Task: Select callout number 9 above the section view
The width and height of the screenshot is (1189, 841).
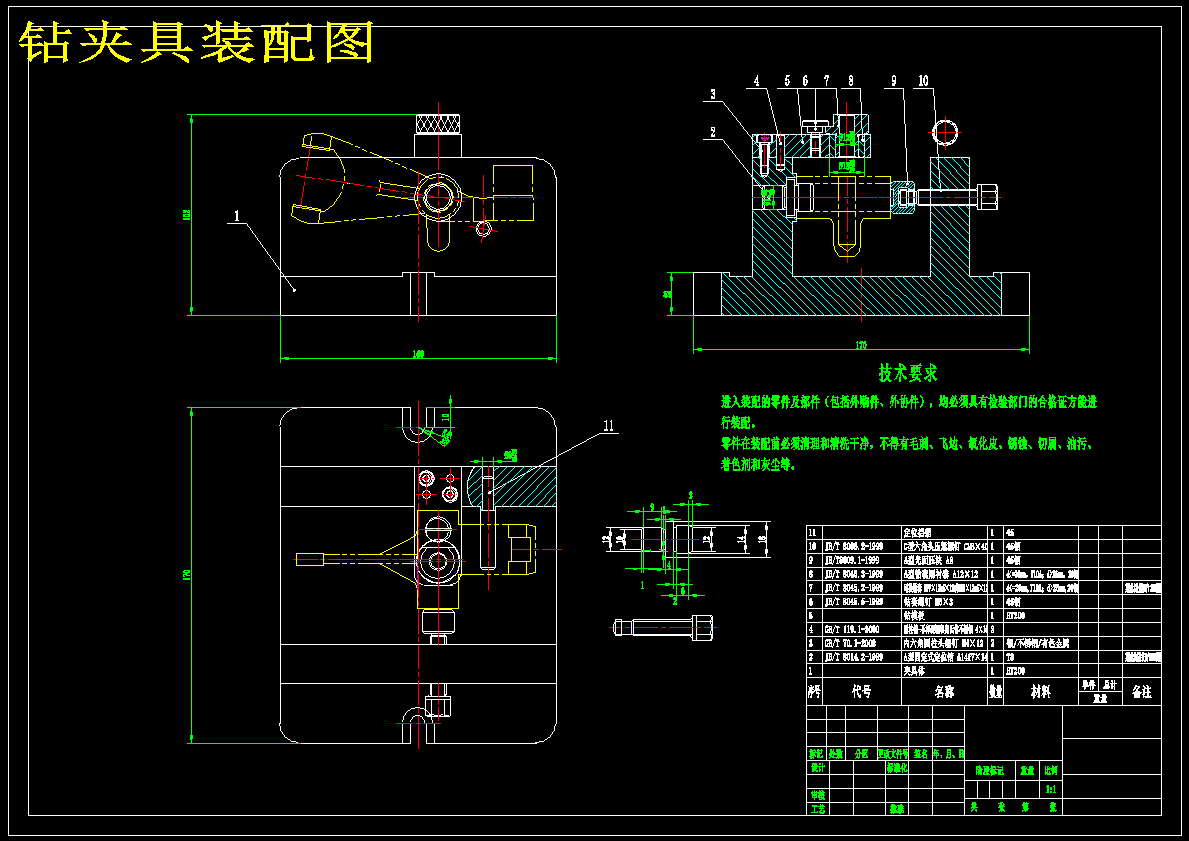Action: pos(894,80)
